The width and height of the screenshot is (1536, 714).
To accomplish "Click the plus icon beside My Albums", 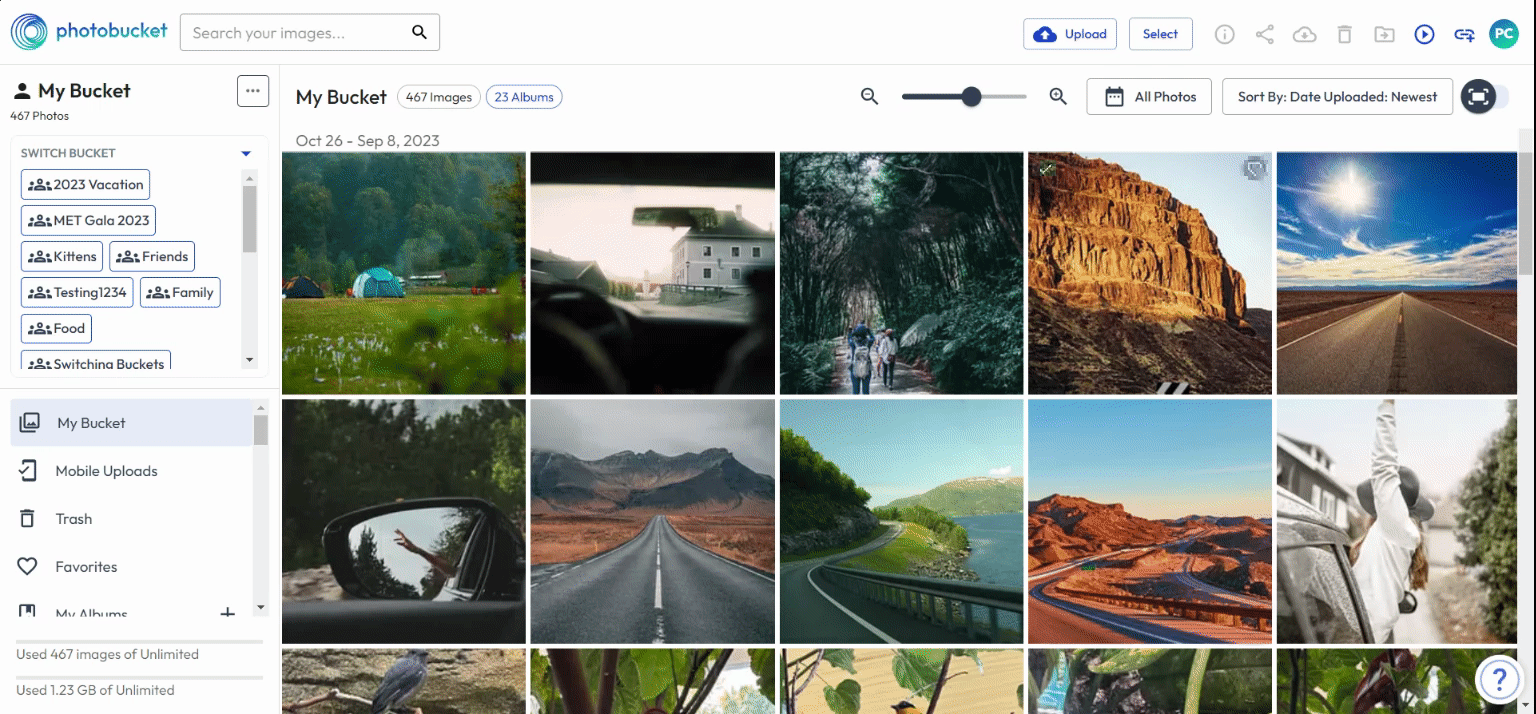I will point(228,613).
